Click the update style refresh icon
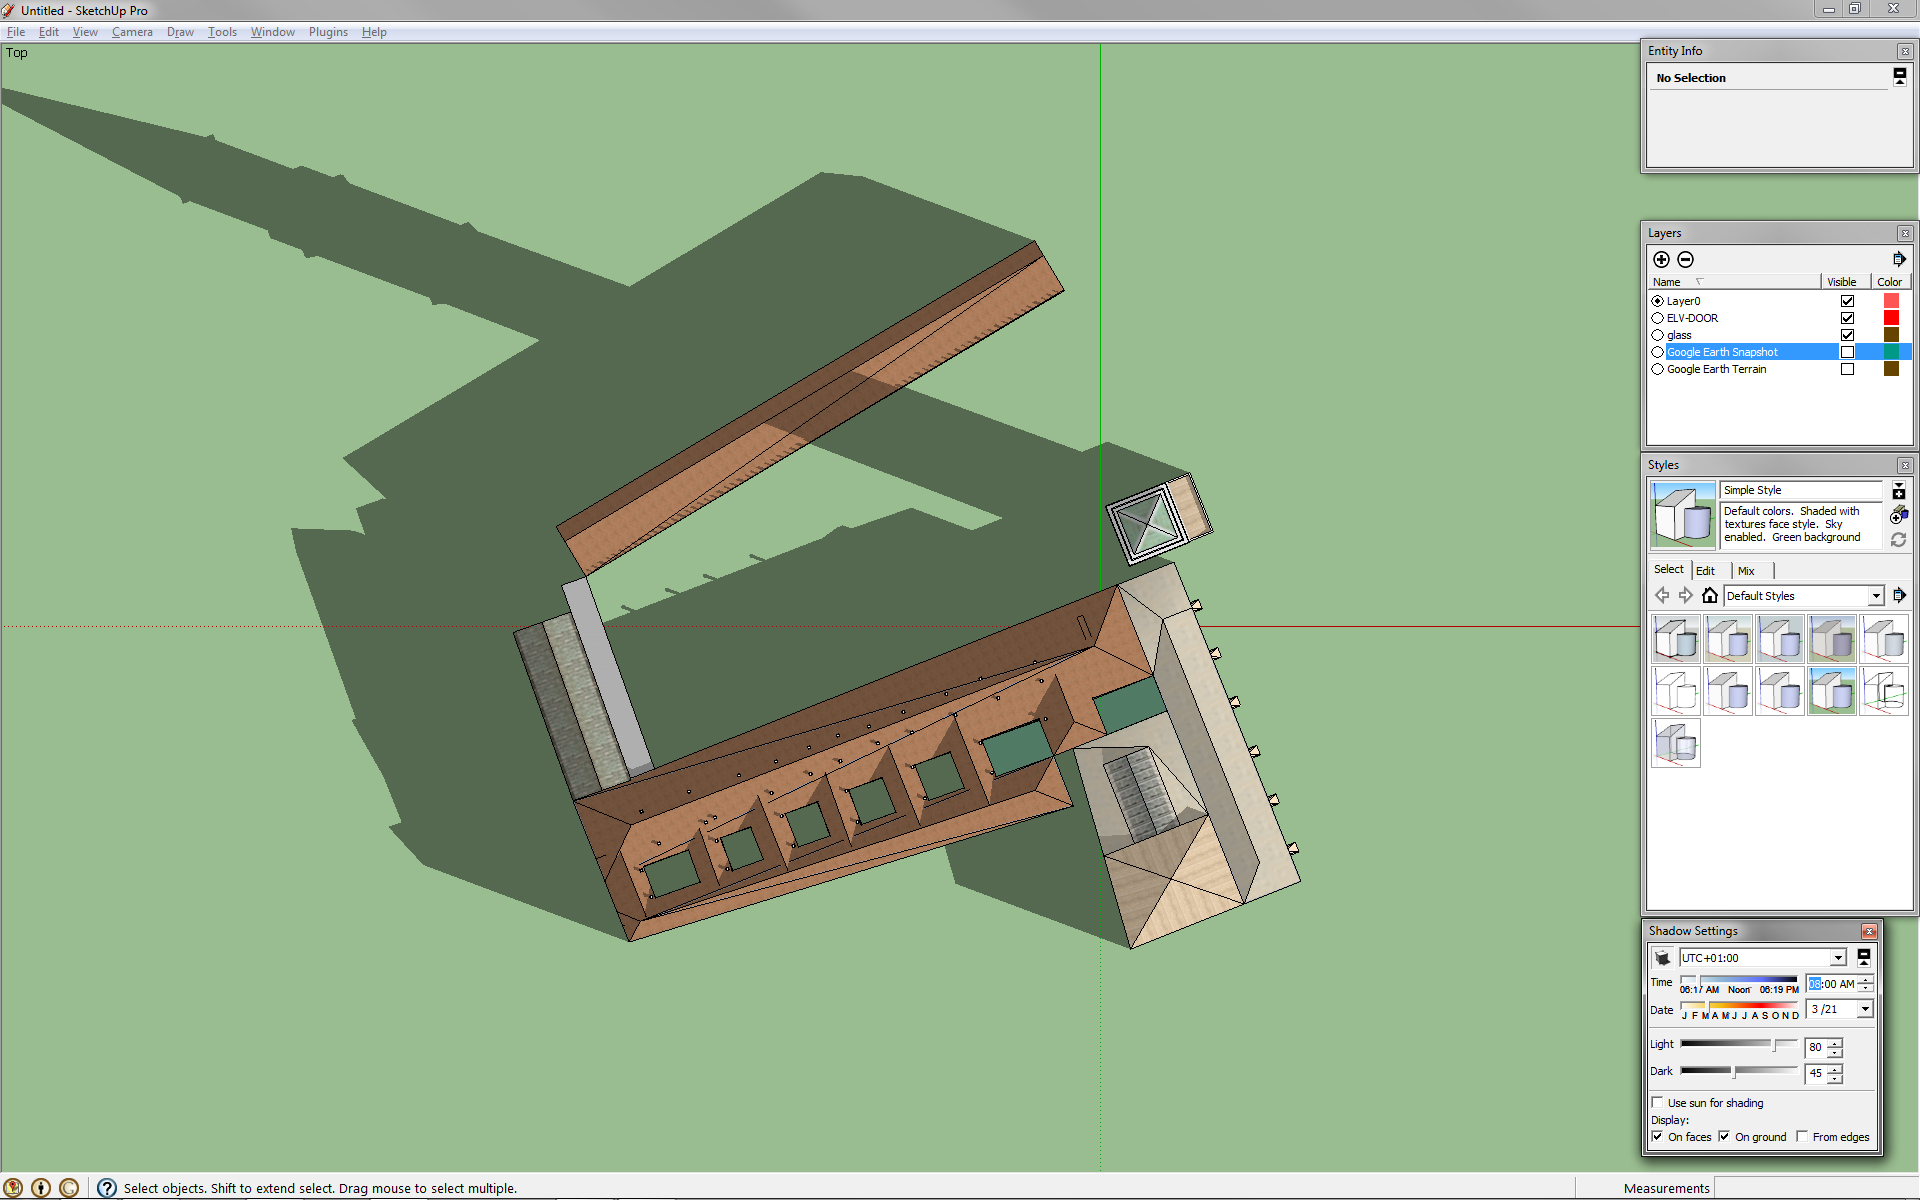This screenshot has width=1920, height=1200. 1898,540
